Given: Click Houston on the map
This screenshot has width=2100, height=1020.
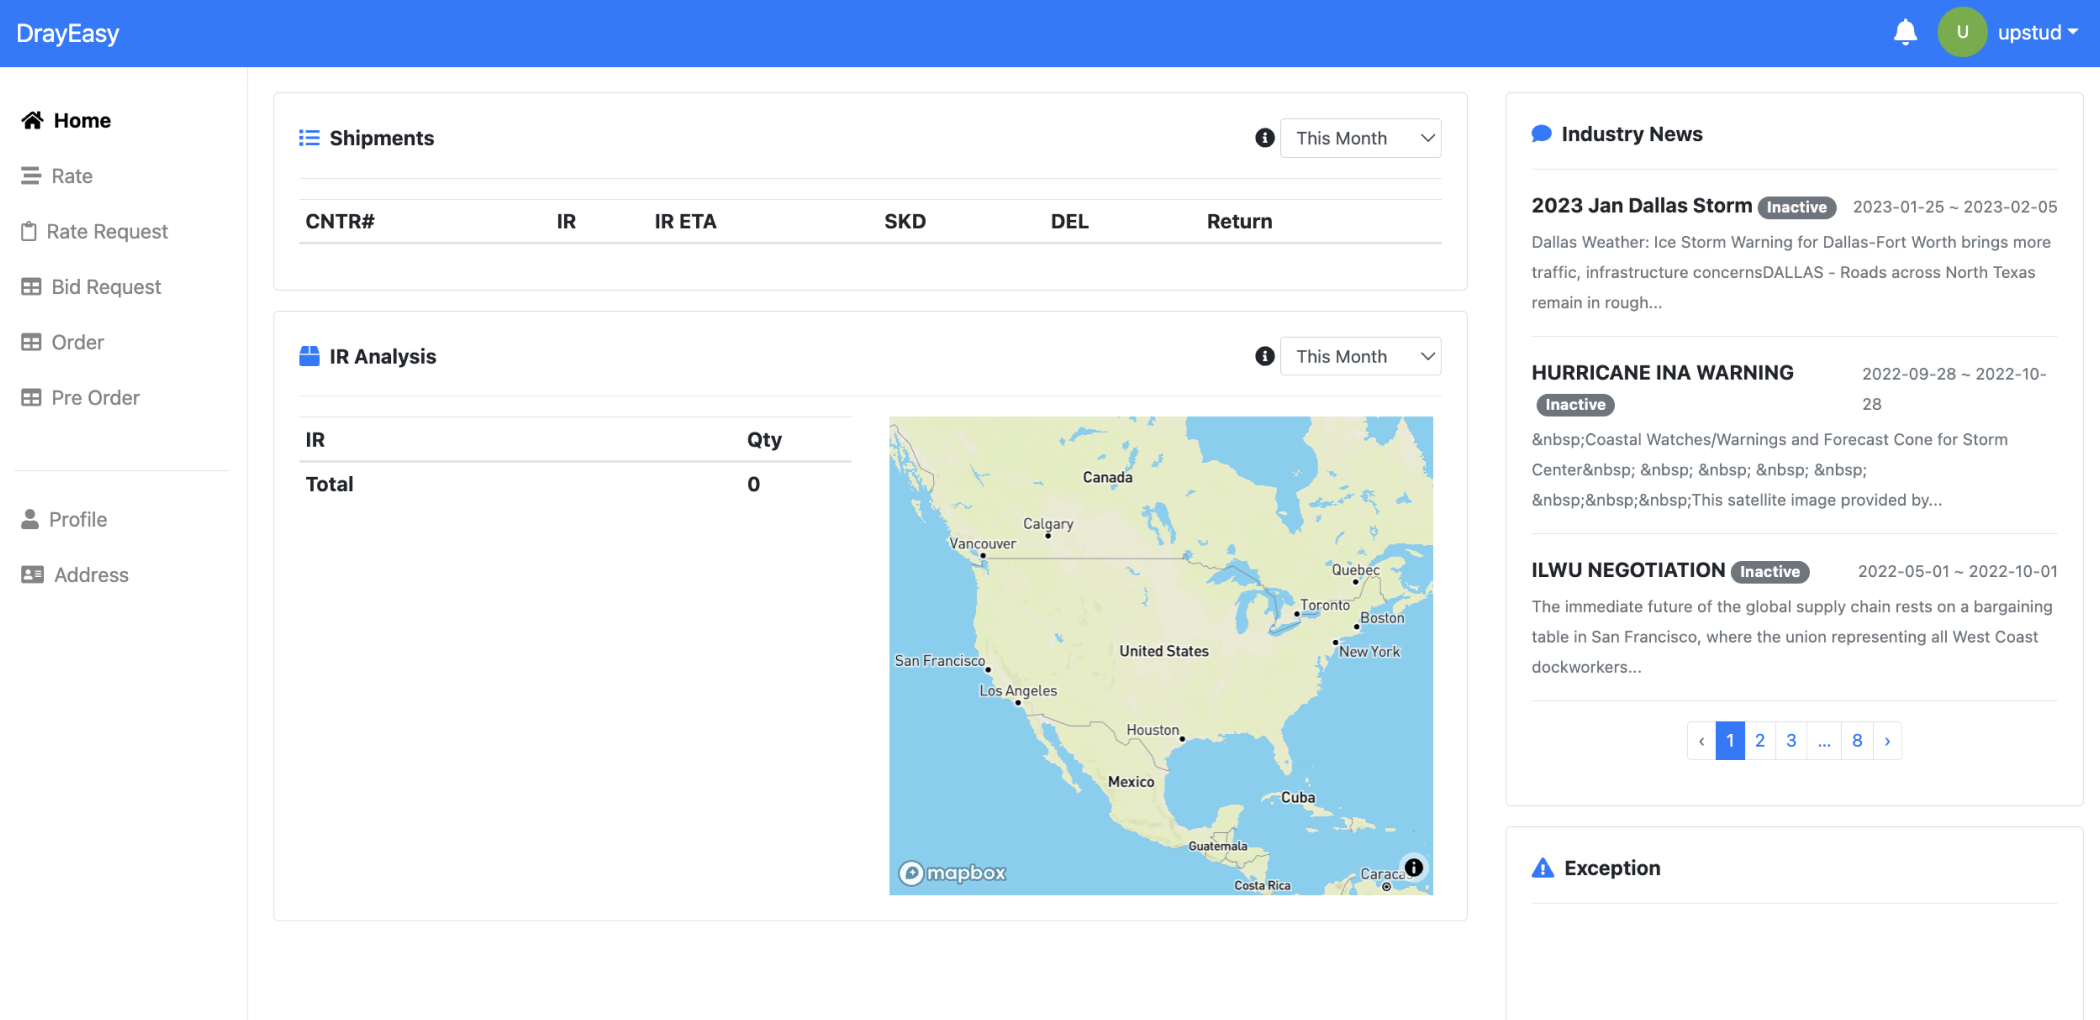Looking at the screenshot, I should (x=1153, y=730).
